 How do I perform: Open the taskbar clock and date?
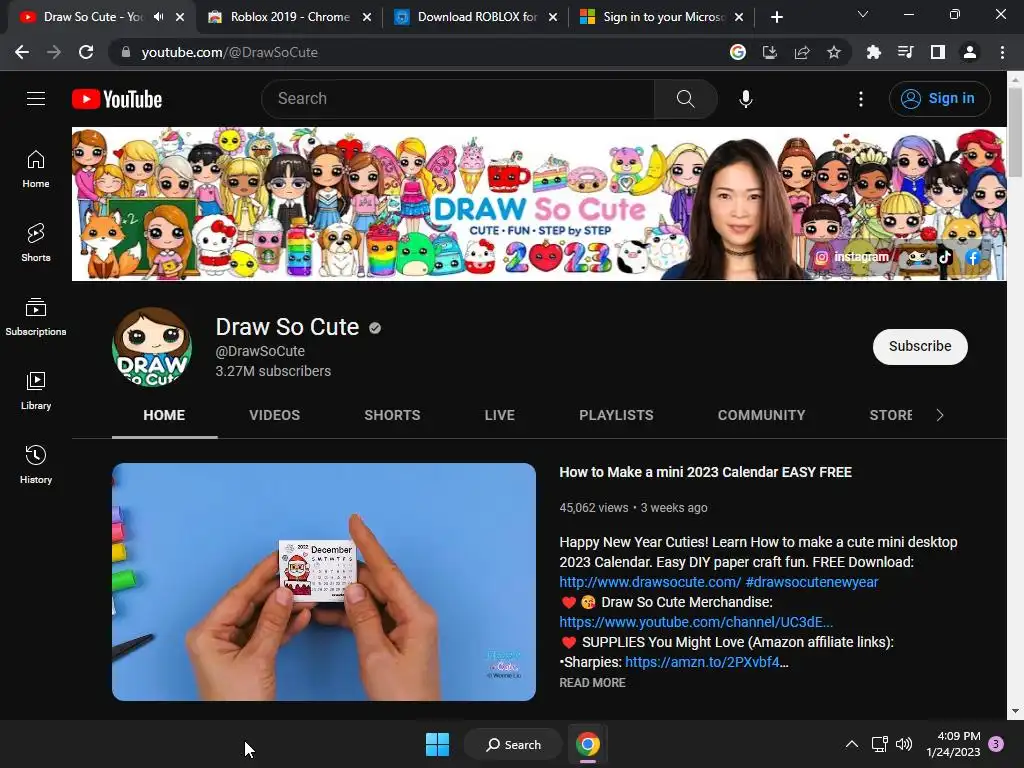(953, 744)
